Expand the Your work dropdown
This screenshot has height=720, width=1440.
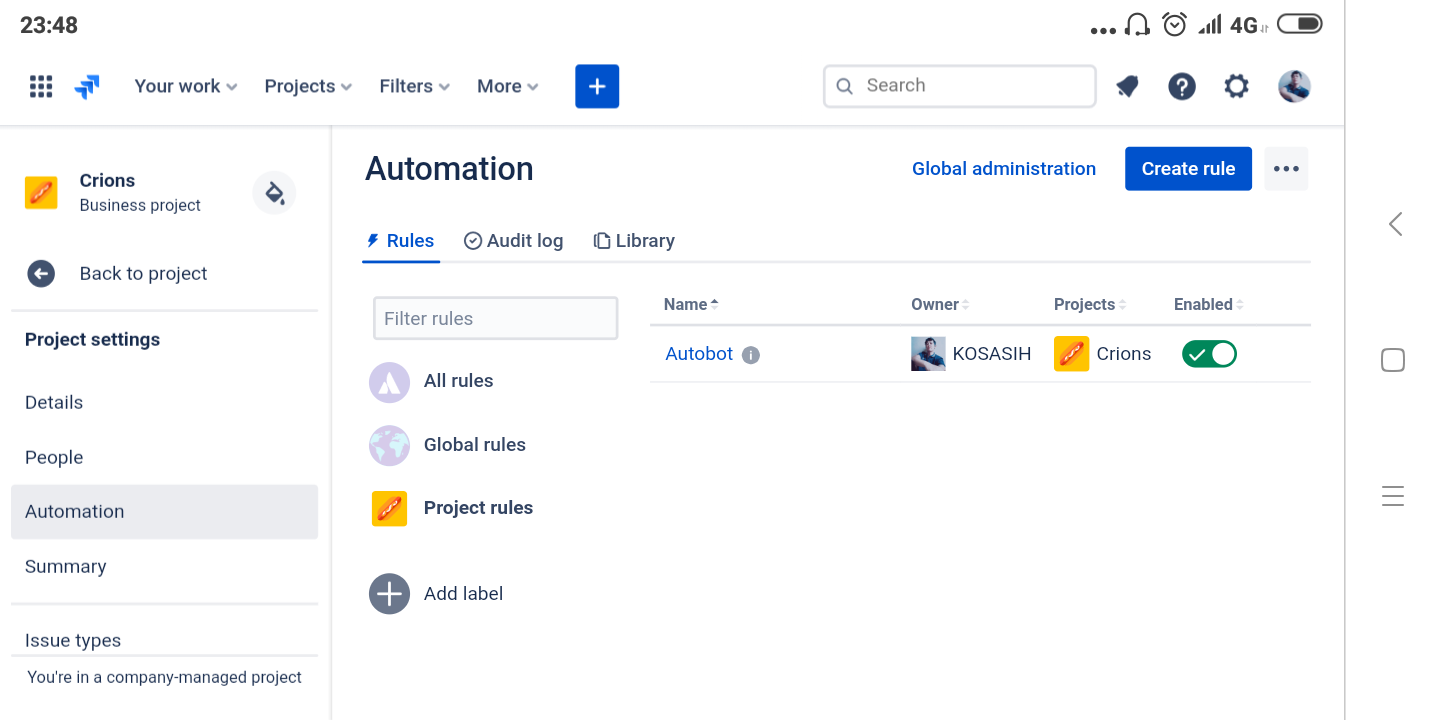pos(186,86)
